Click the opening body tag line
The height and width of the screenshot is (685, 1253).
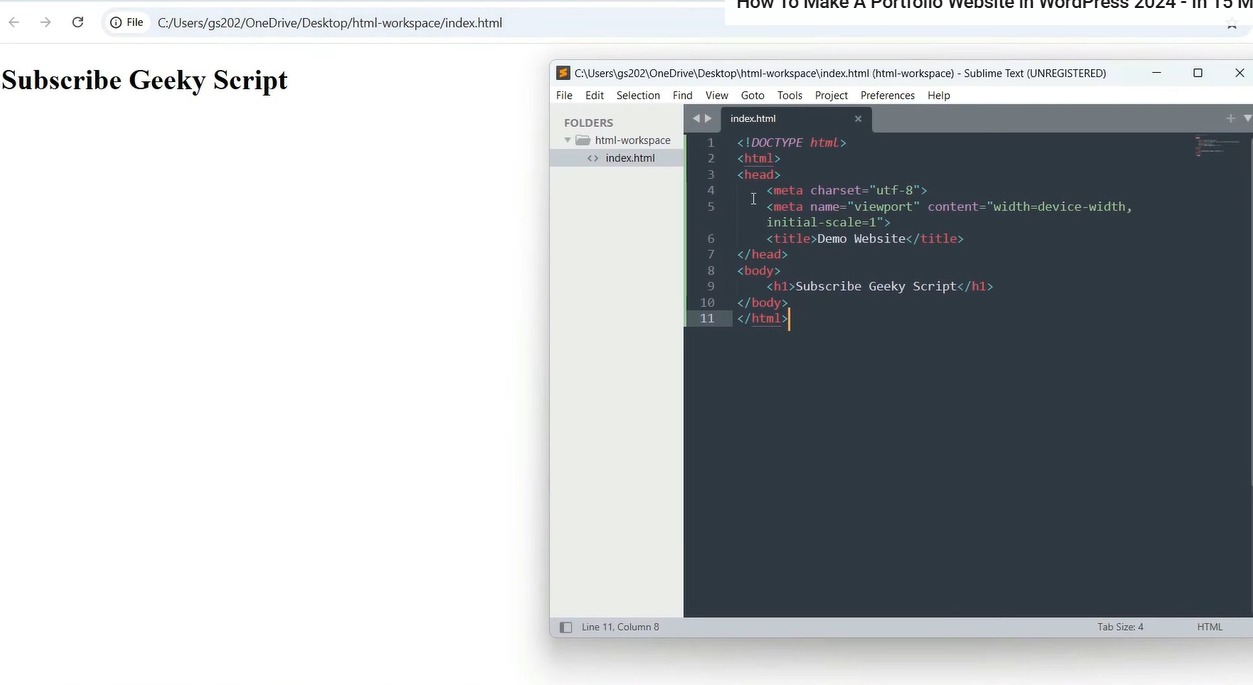[x=759, y=270]
